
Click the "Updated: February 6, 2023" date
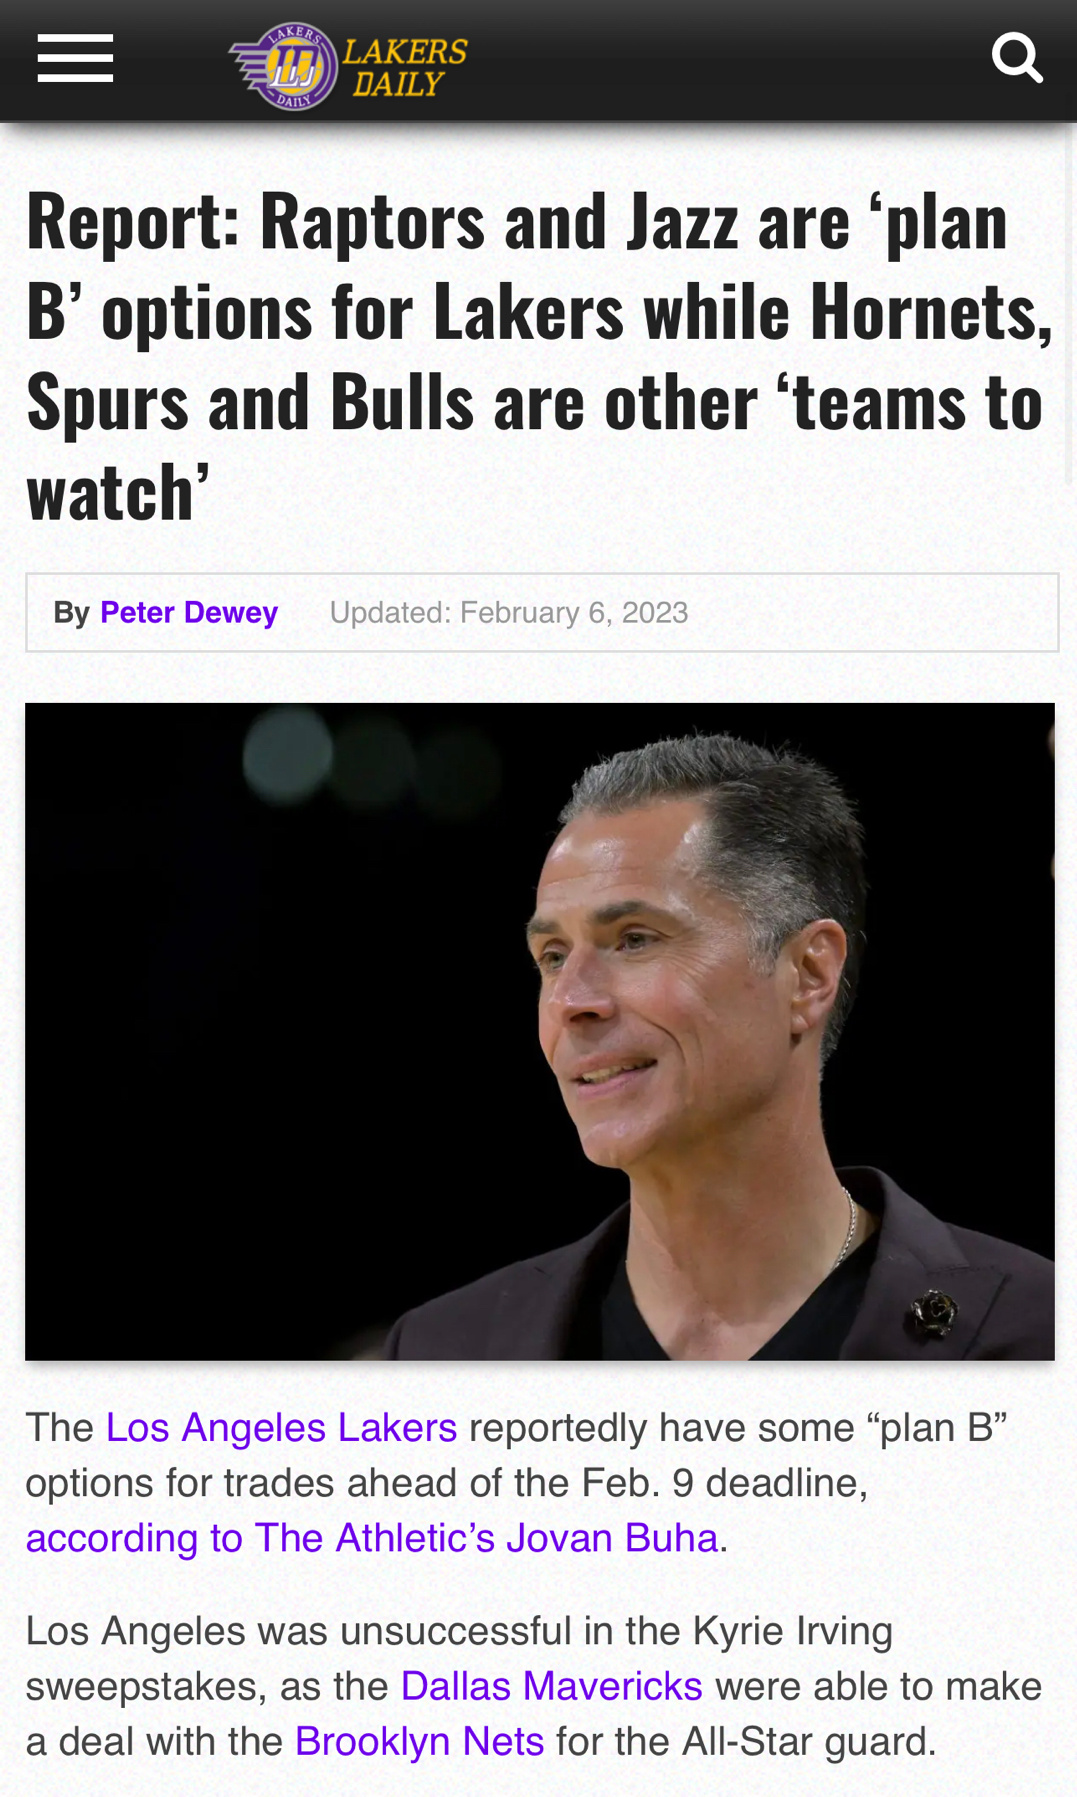(509, 612)
